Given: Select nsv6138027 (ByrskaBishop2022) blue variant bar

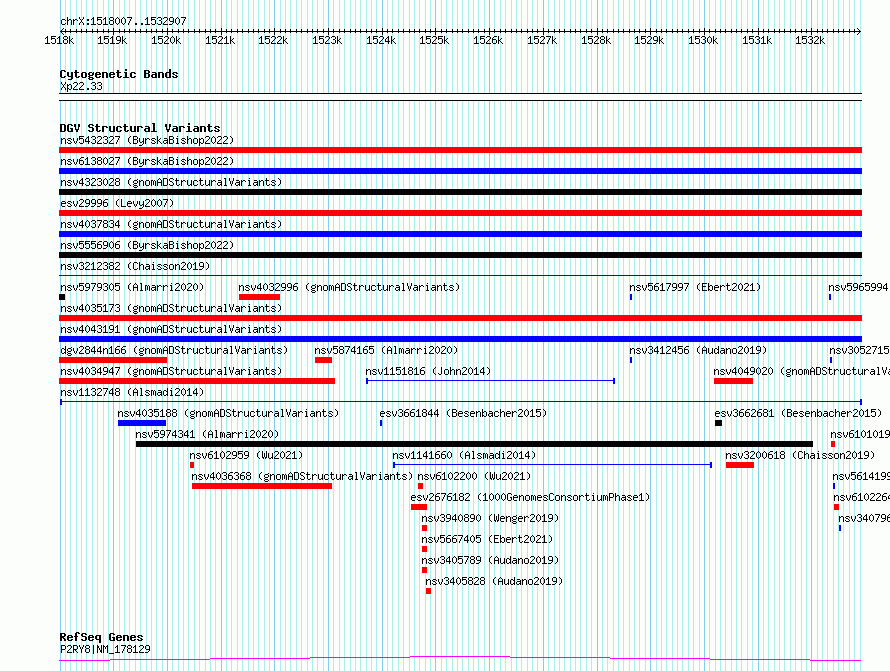Looking at the screenshot, I should 460,171.
